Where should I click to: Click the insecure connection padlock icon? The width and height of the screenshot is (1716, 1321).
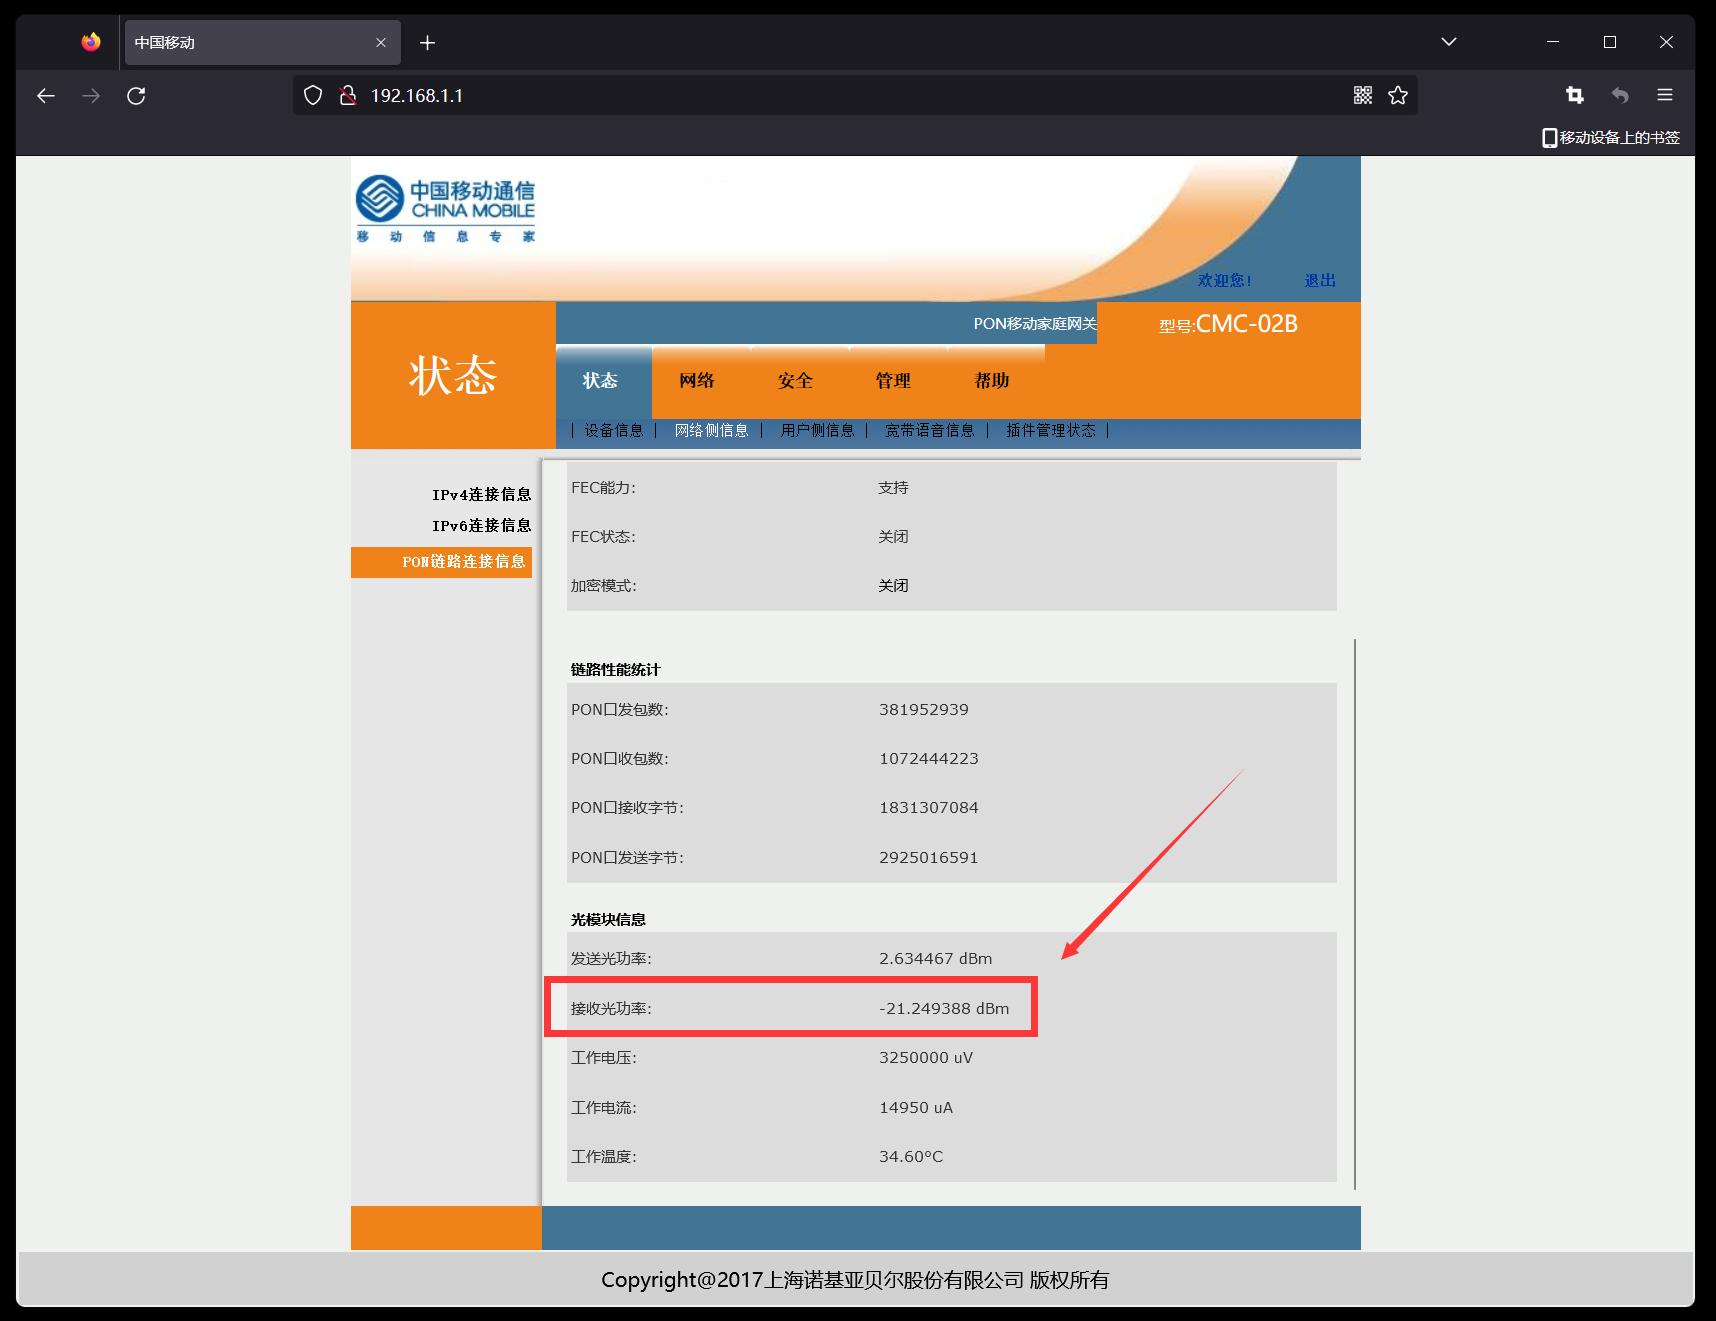click(347, 96)
